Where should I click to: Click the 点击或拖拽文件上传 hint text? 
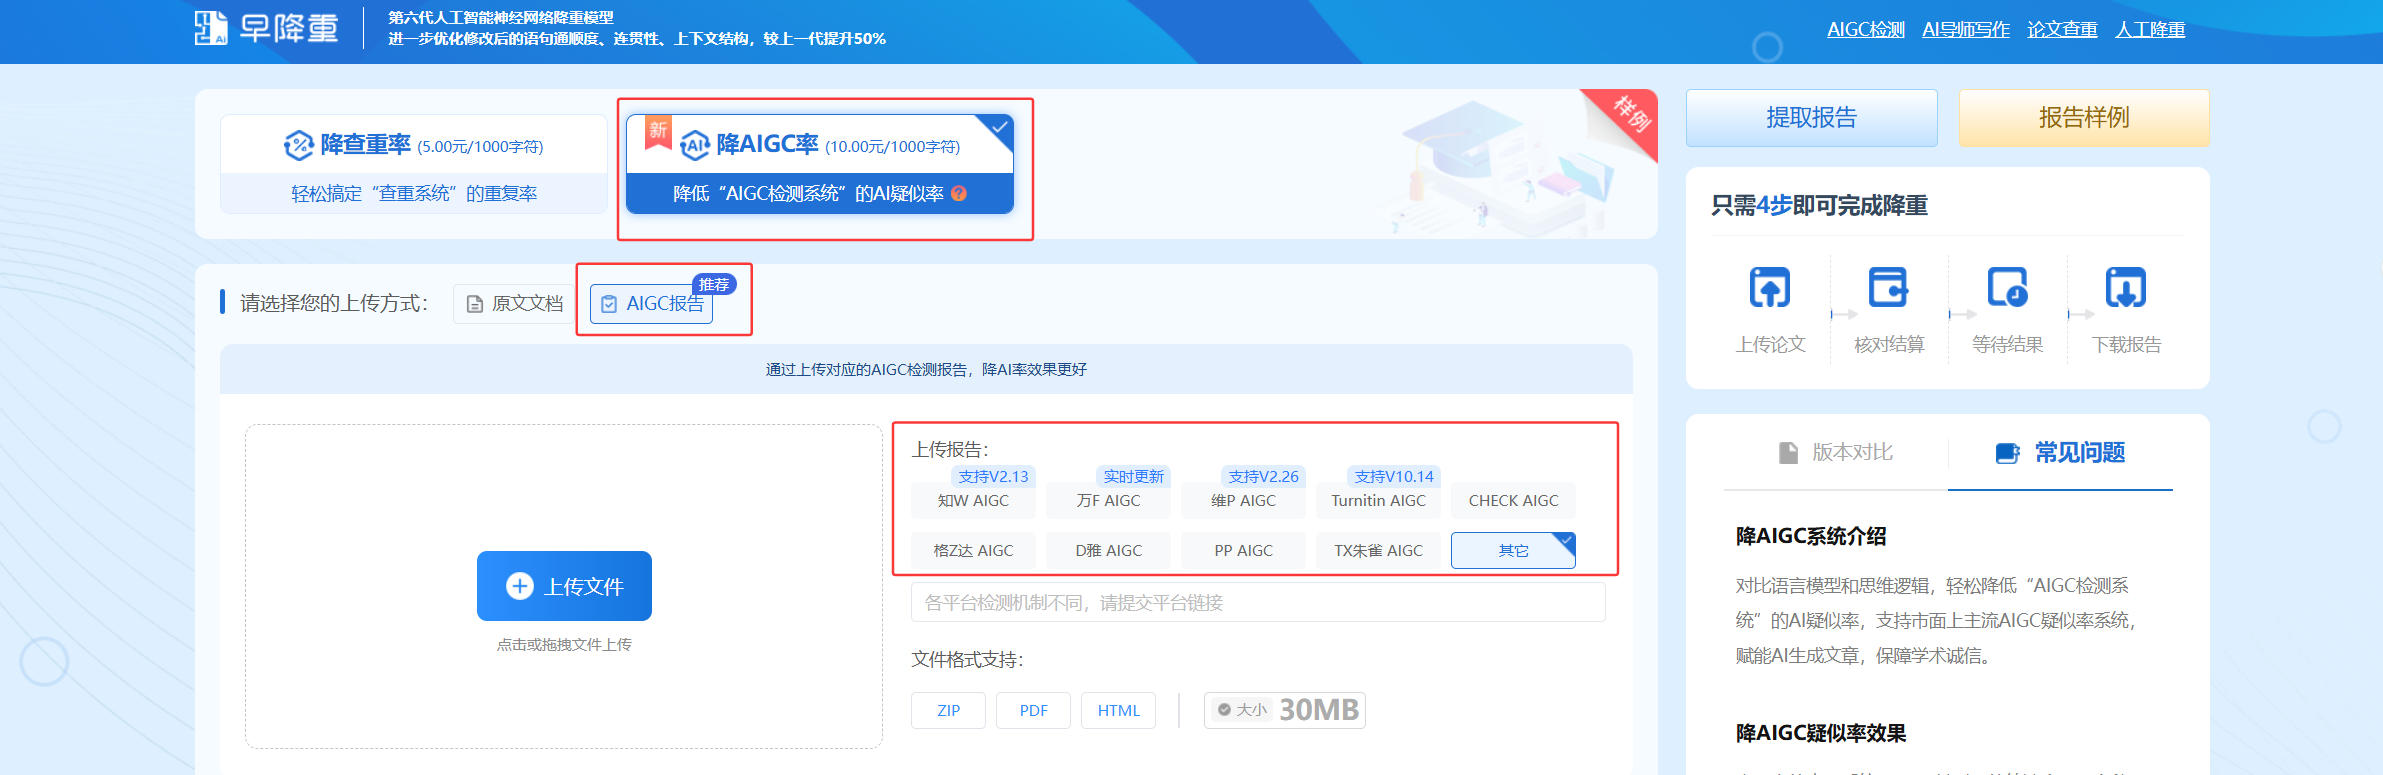(564, 645)
